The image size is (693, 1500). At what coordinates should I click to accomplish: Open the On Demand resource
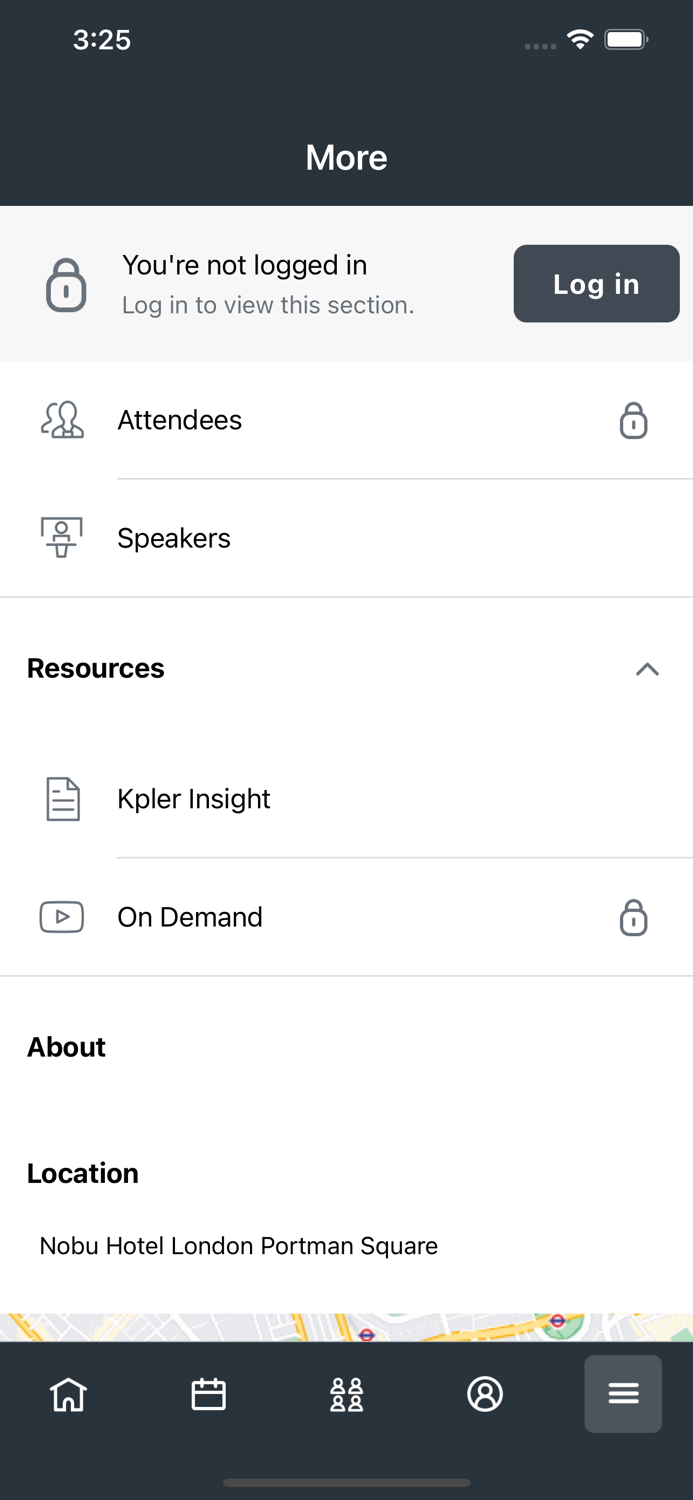tap(190, 917)
